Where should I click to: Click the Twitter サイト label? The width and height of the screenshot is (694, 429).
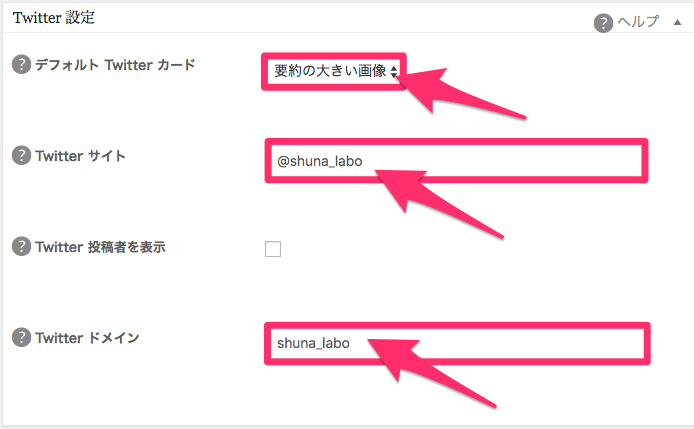[81, 156]
